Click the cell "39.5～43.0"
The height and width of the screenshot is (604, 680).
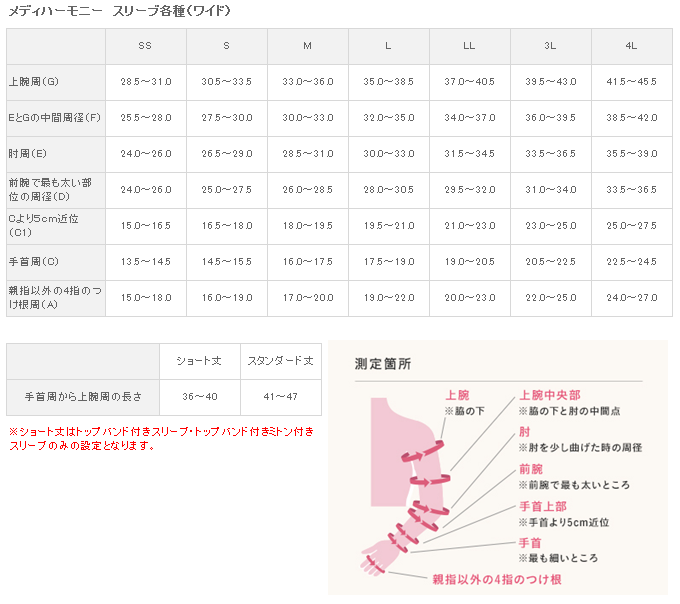tap(551, 82)
